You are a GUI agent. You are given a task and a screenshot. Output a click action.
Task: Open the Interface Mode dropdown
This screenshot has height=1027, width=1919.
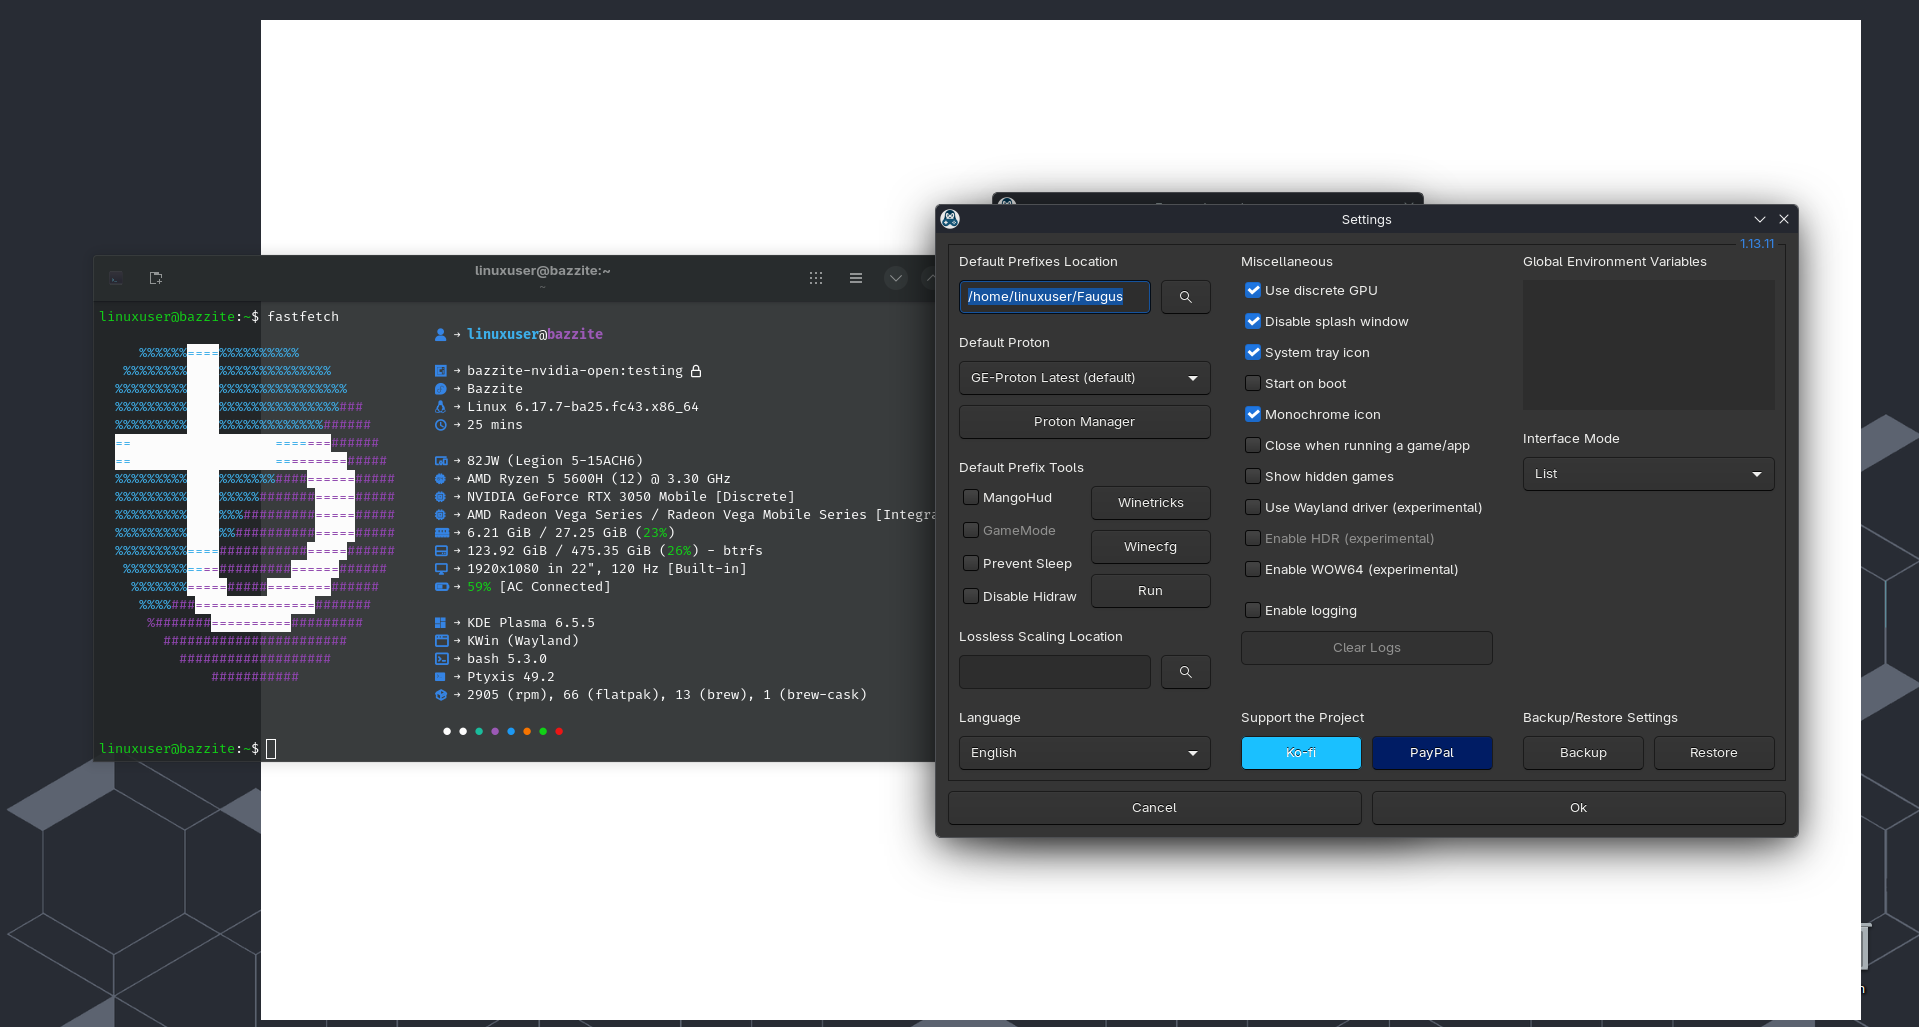pyautogui.click(x=1649, y=474)
